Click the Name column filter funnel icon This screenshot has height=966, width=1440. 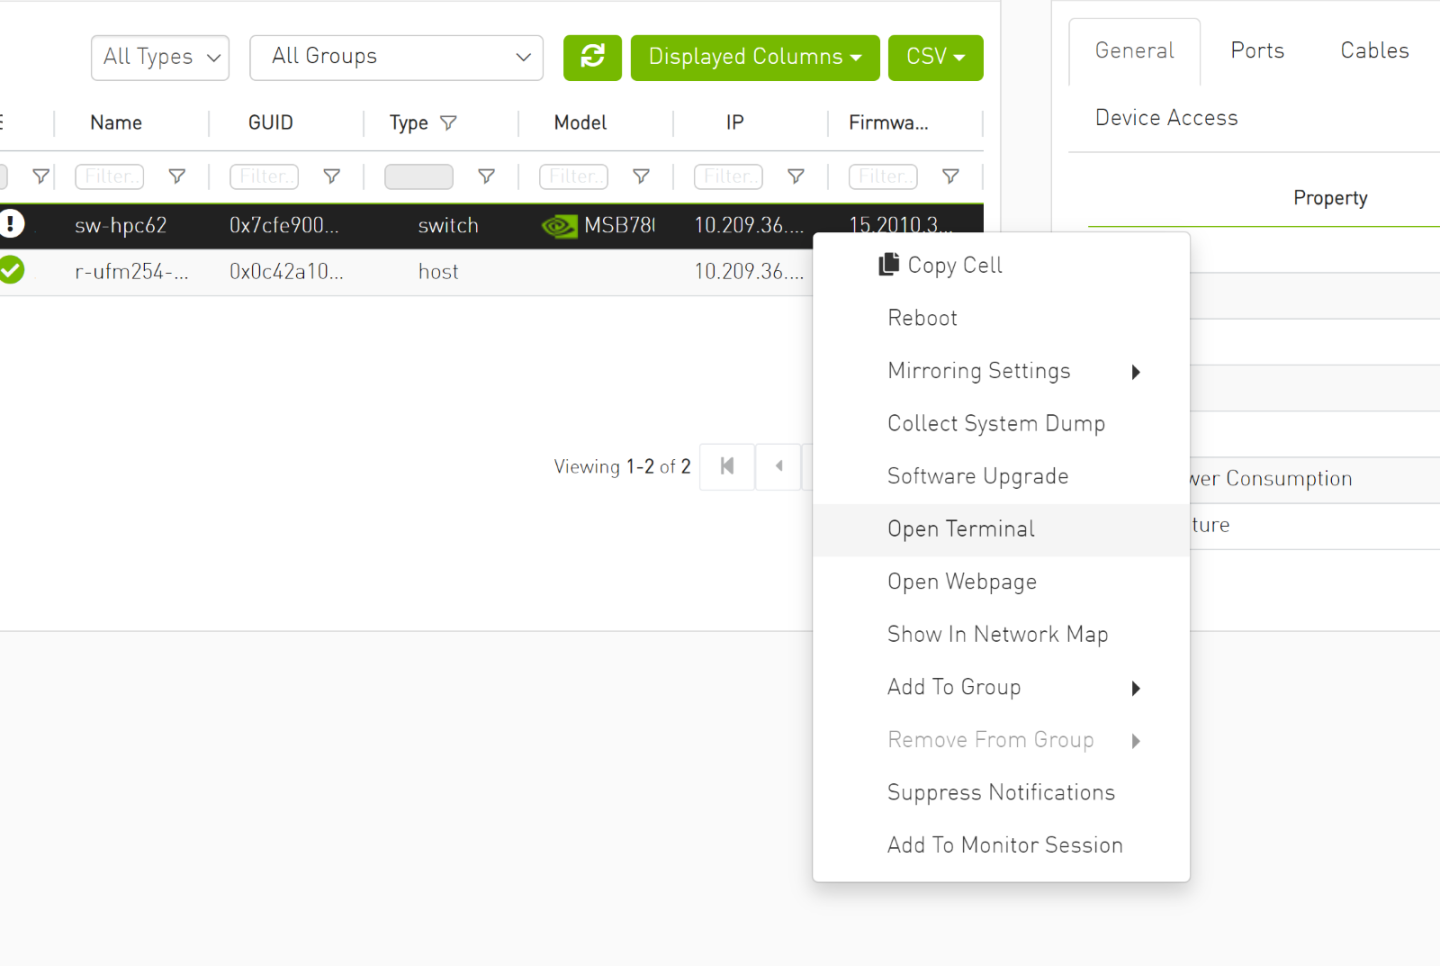[177, 177]
